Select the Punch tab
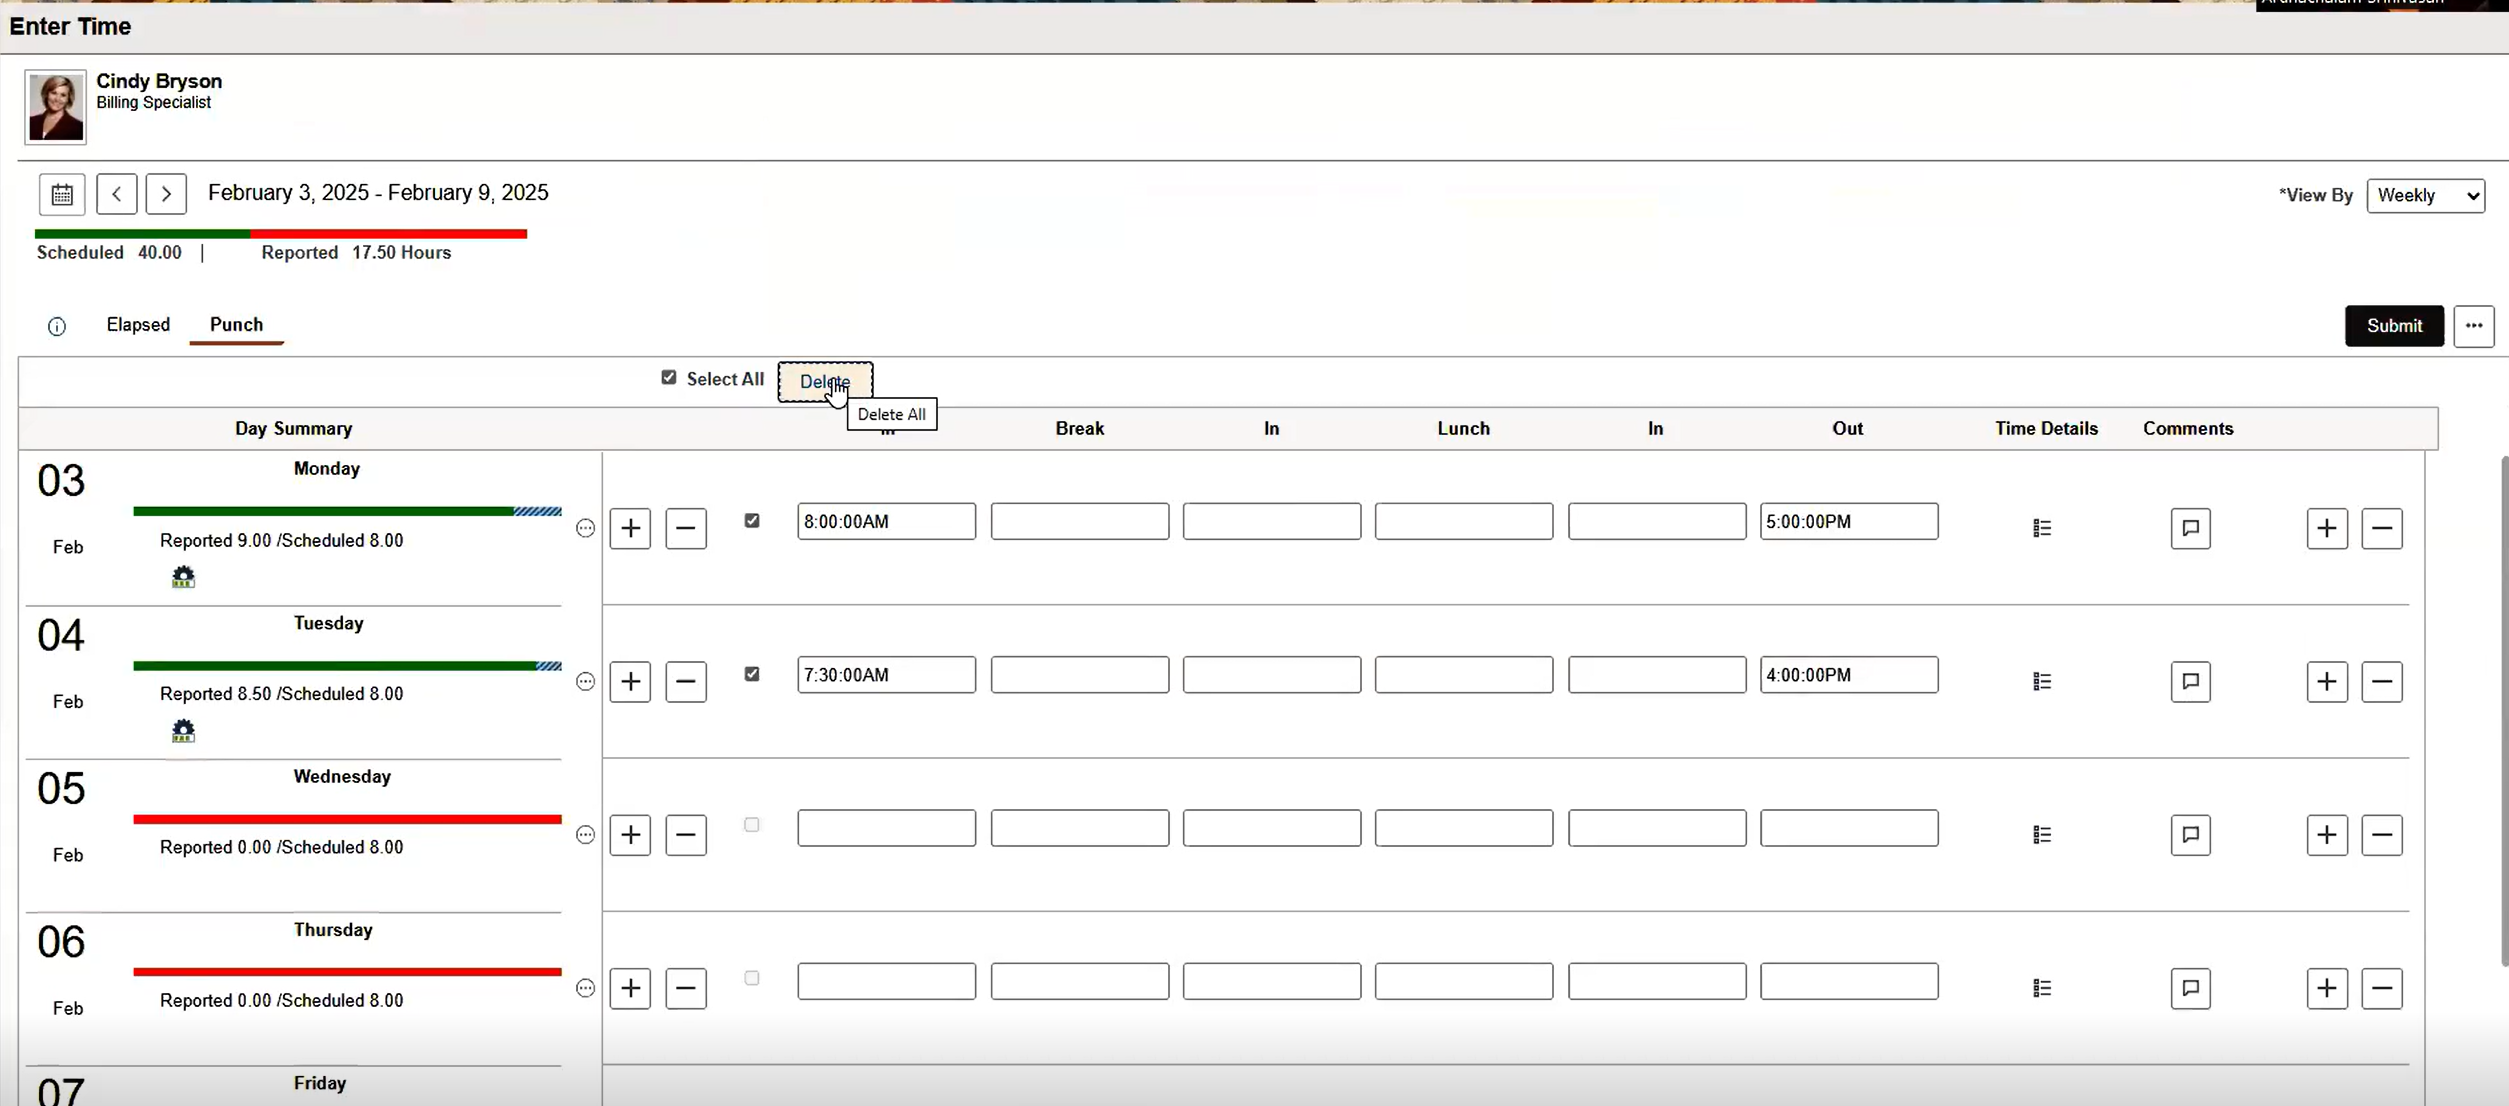 236,325
